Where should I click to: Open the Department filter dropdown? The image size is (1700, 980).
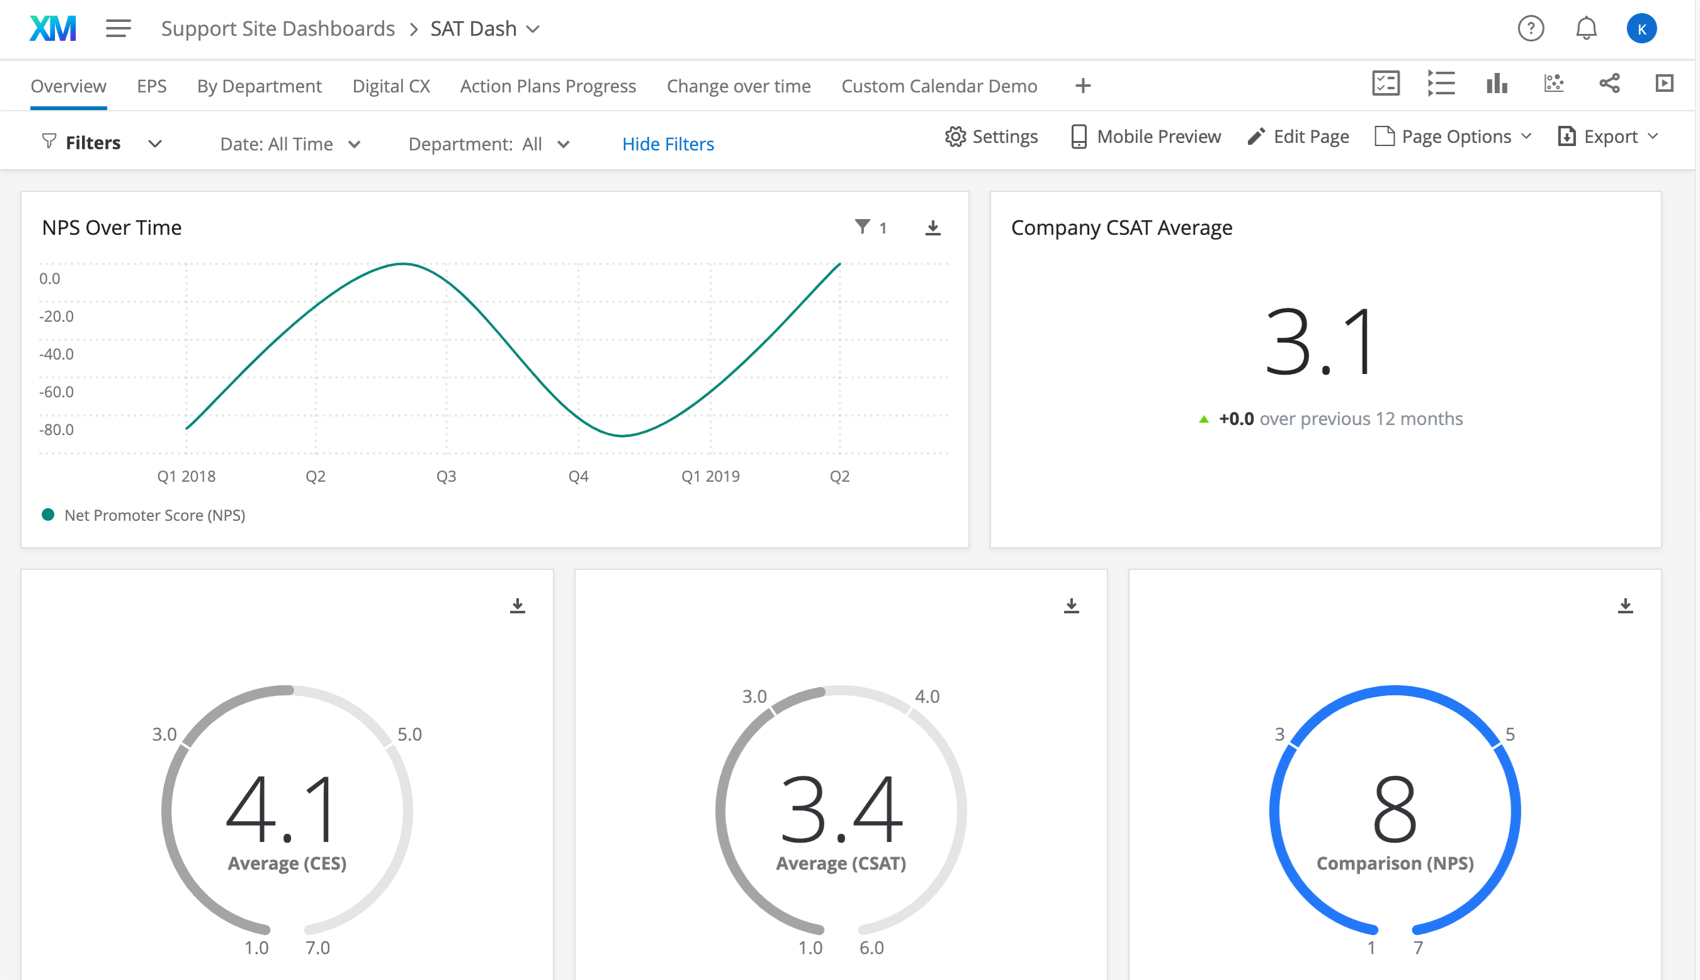[489, 143]
